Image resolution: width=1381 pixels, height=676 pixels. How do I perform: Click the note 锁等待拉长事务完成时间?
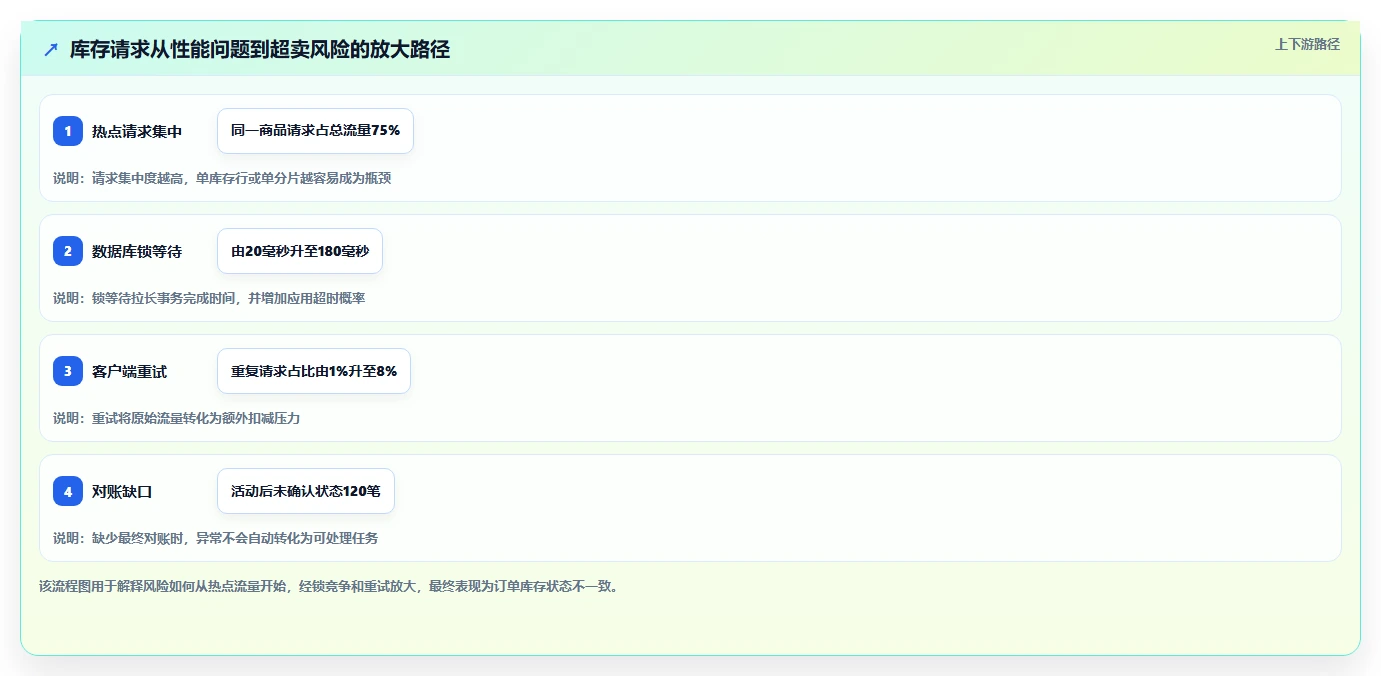(209, 298)
